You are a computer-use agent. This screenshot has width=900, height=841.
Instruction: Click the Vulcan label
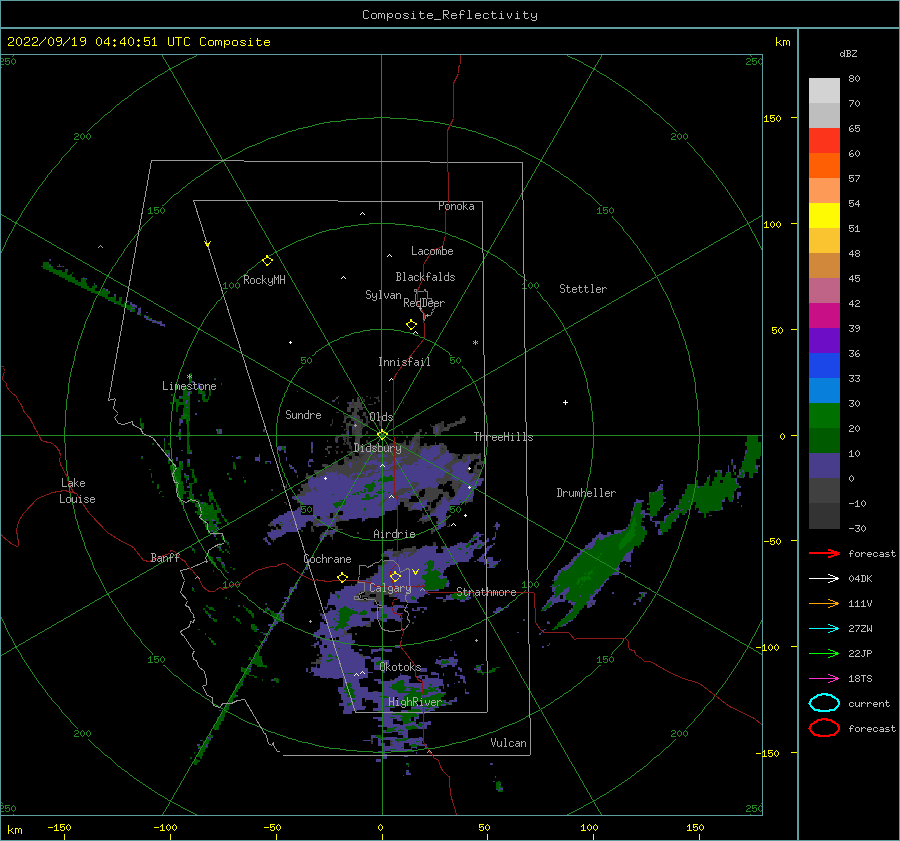(x=509, y=743)
